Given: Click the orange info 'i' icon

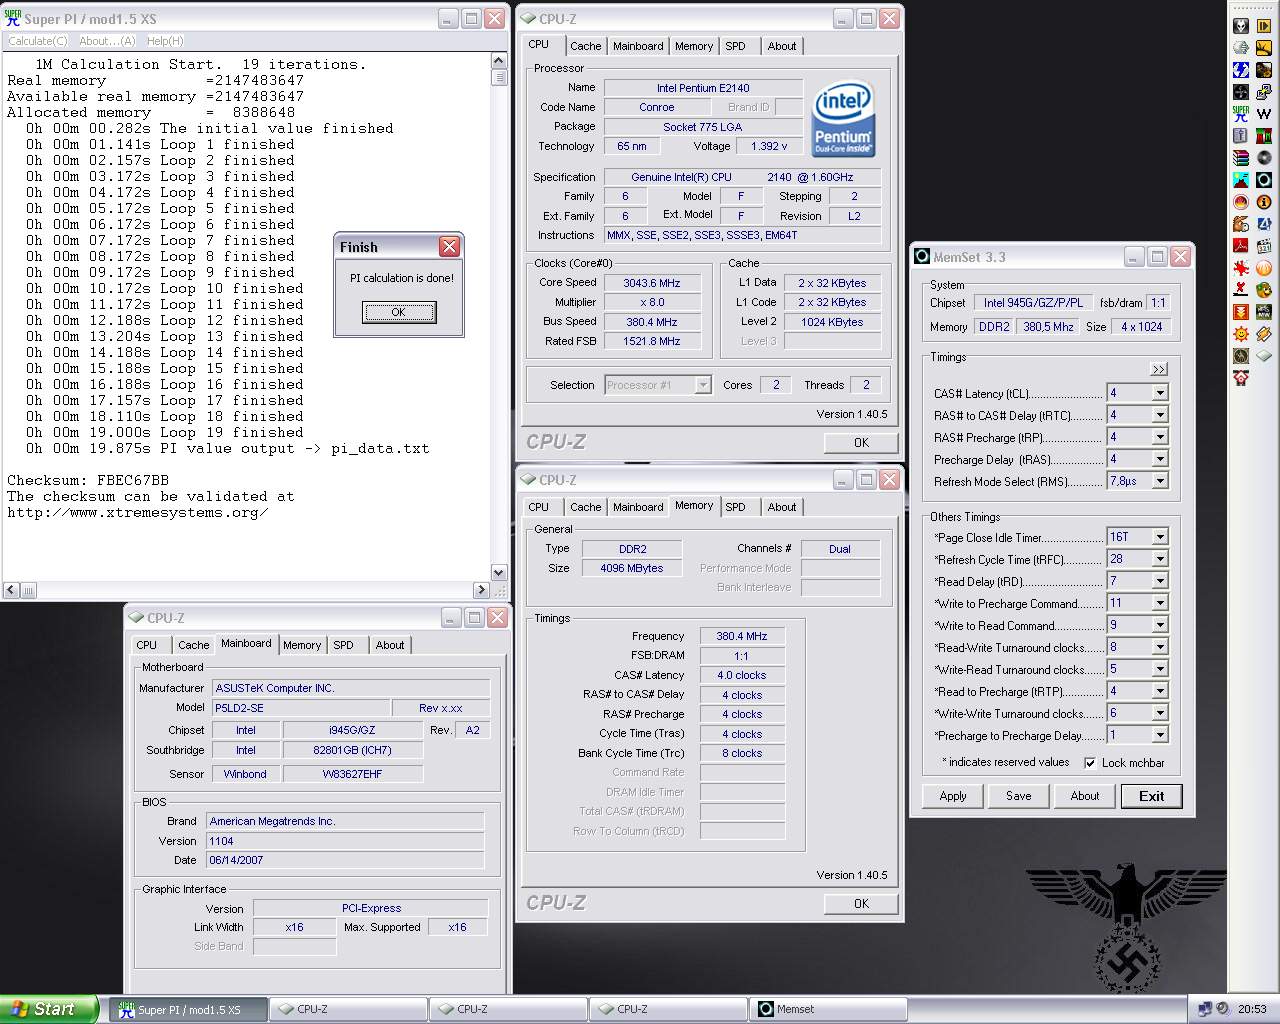Looking at the screenshot, I should pos(1264,201).
